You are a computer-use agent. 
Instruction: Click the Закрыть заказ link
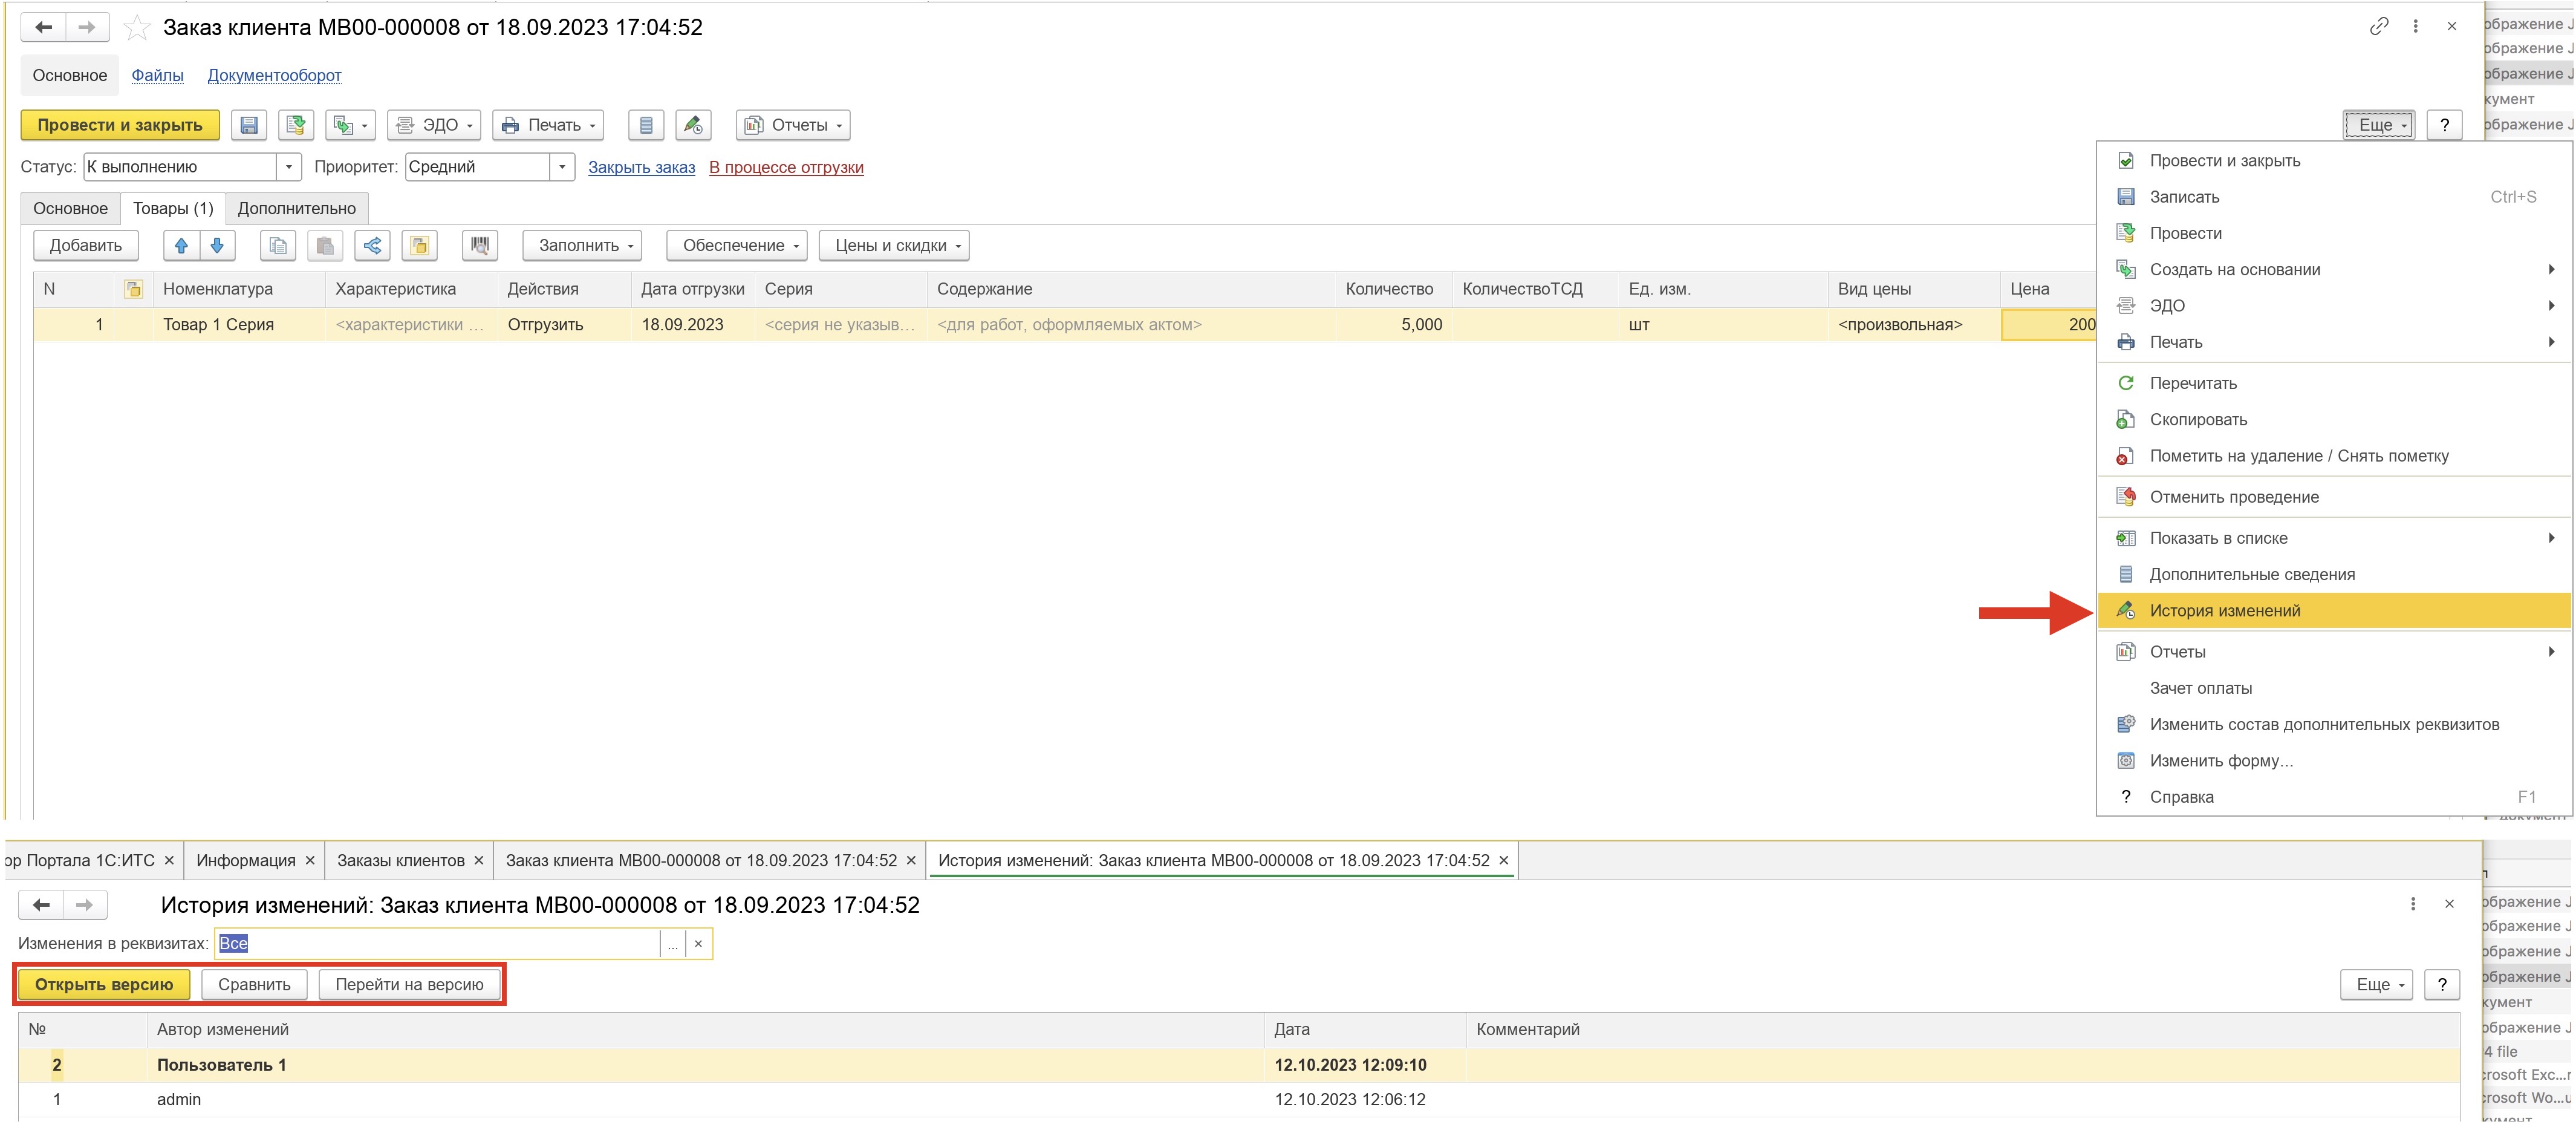point(641,167)
